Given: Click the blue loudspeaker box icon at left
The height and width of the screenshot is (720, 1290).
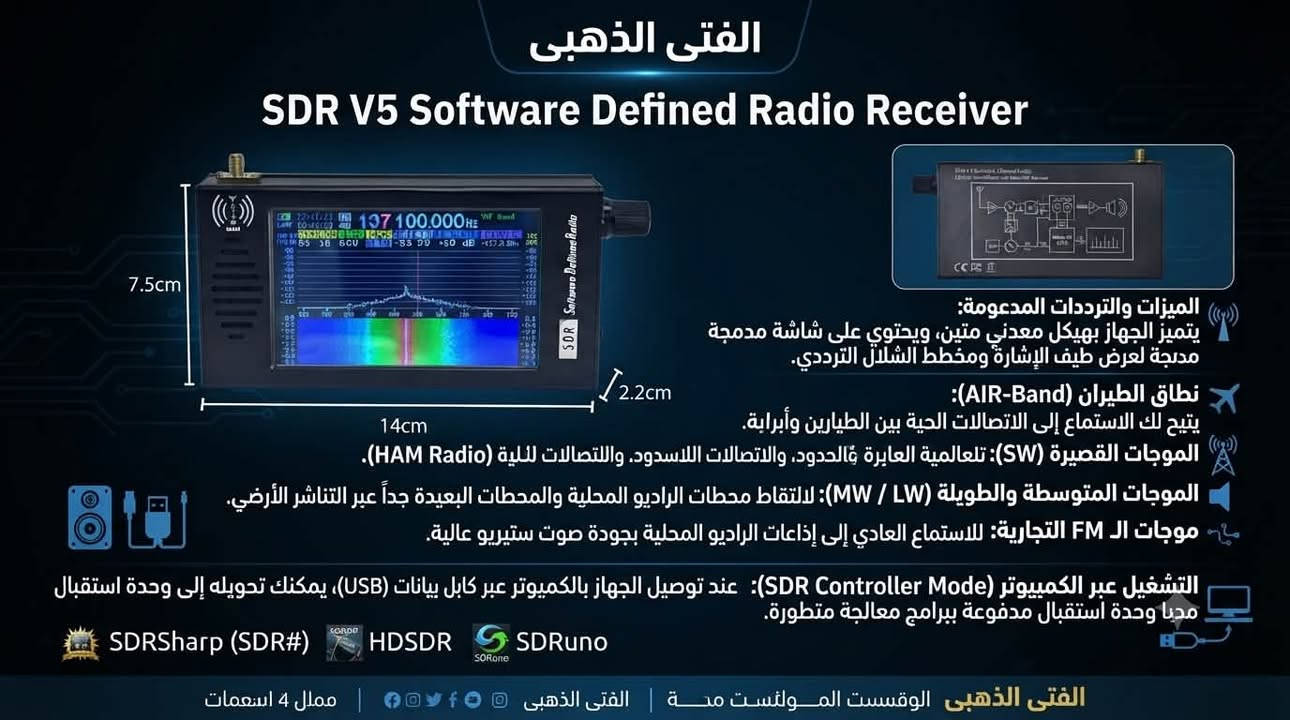Looking at the screenshot, I should 89,516.
